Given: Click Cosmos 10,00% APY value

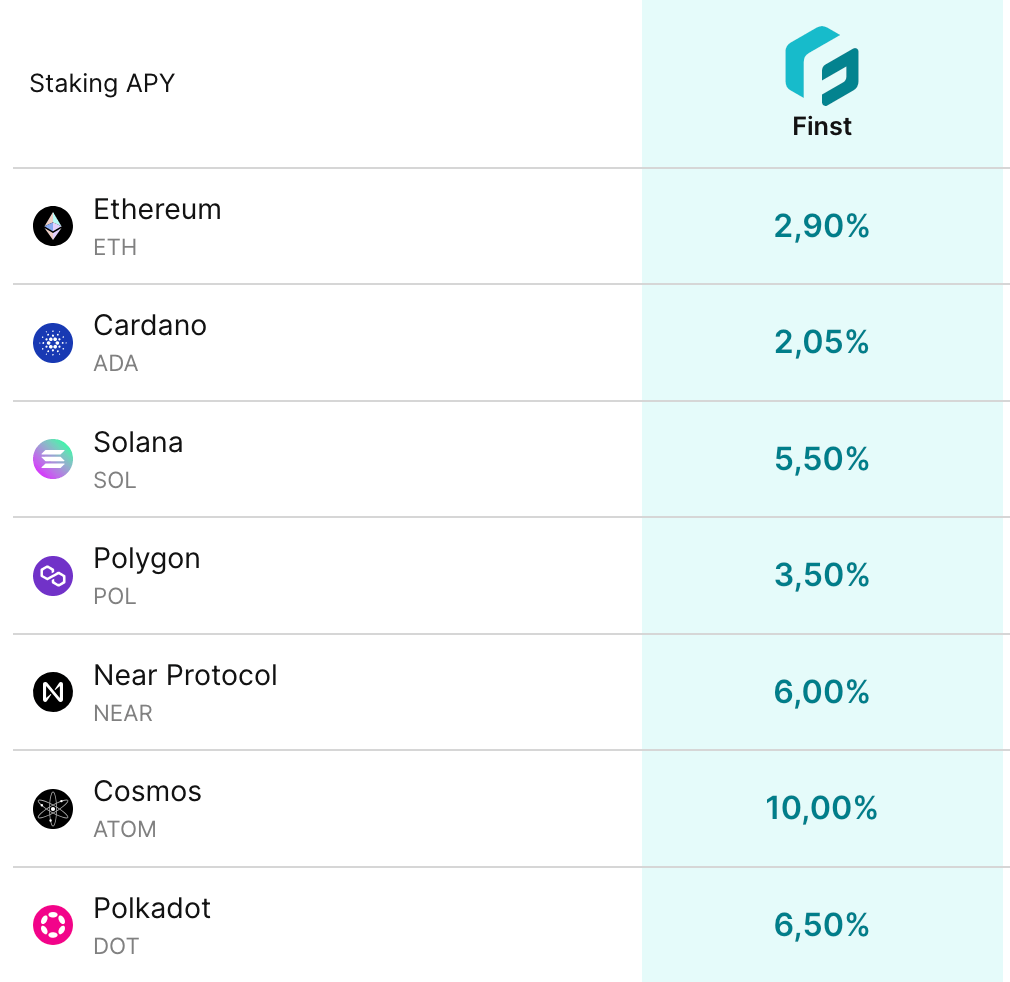Looking at the screenshot, I should click(821, 808).
